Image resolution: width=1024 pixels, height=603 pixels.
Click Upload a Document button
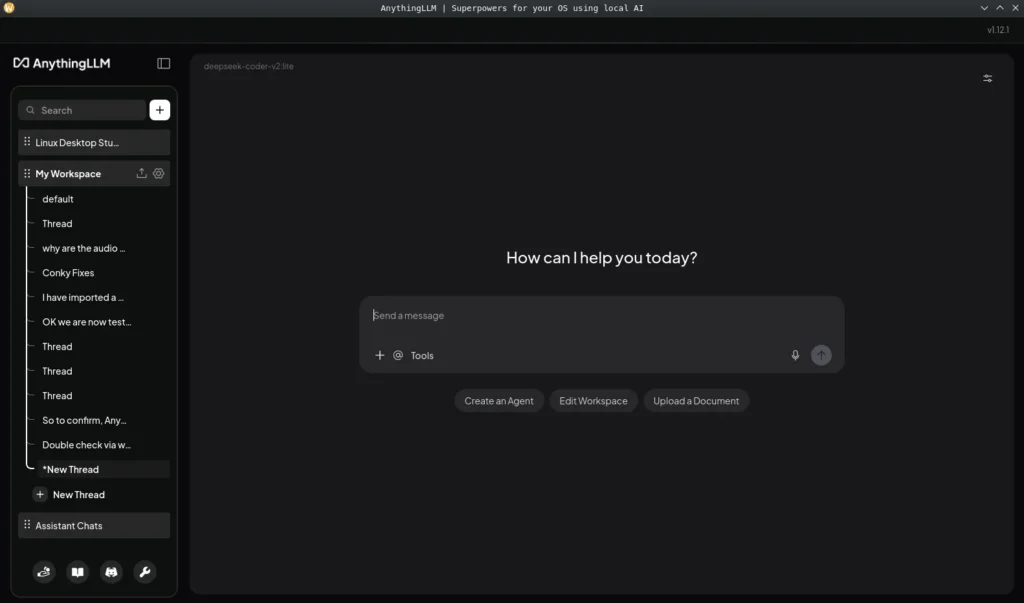(696, 401)
